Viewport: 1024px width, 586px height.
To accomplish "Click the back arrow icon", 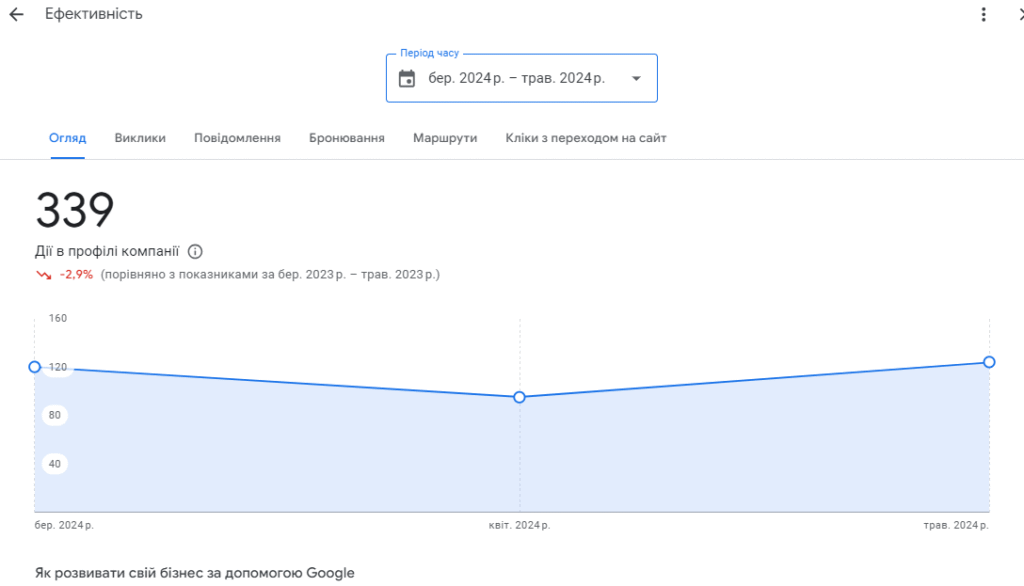I will (x=16, y=14).
